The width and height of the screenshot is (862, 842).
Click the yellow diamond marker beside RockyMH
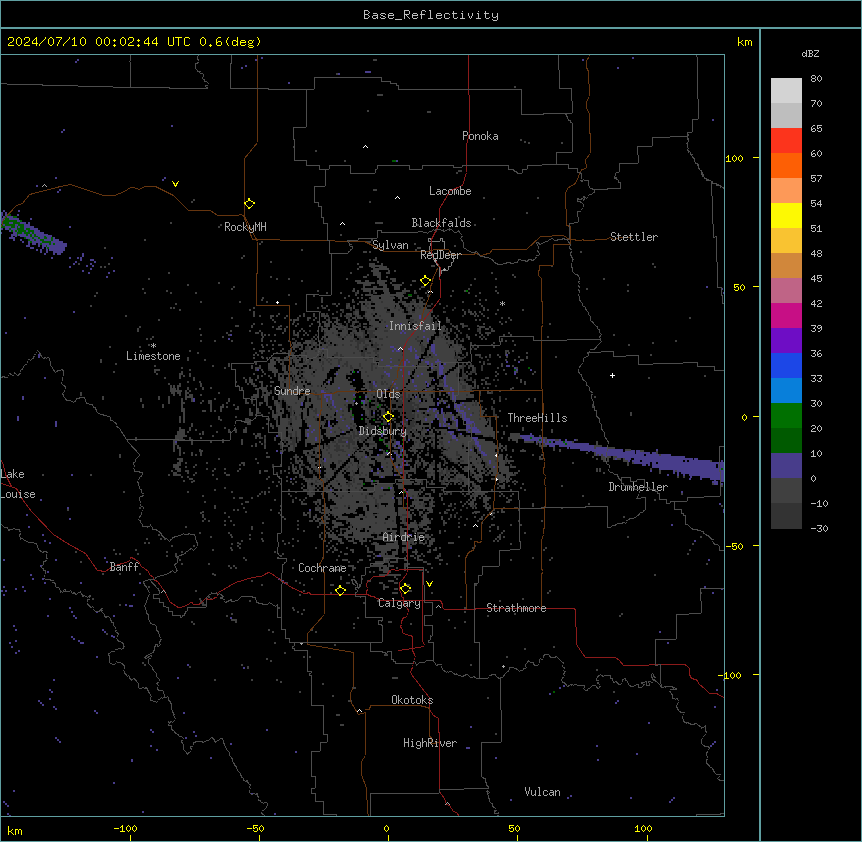click(x=250, y=204)
